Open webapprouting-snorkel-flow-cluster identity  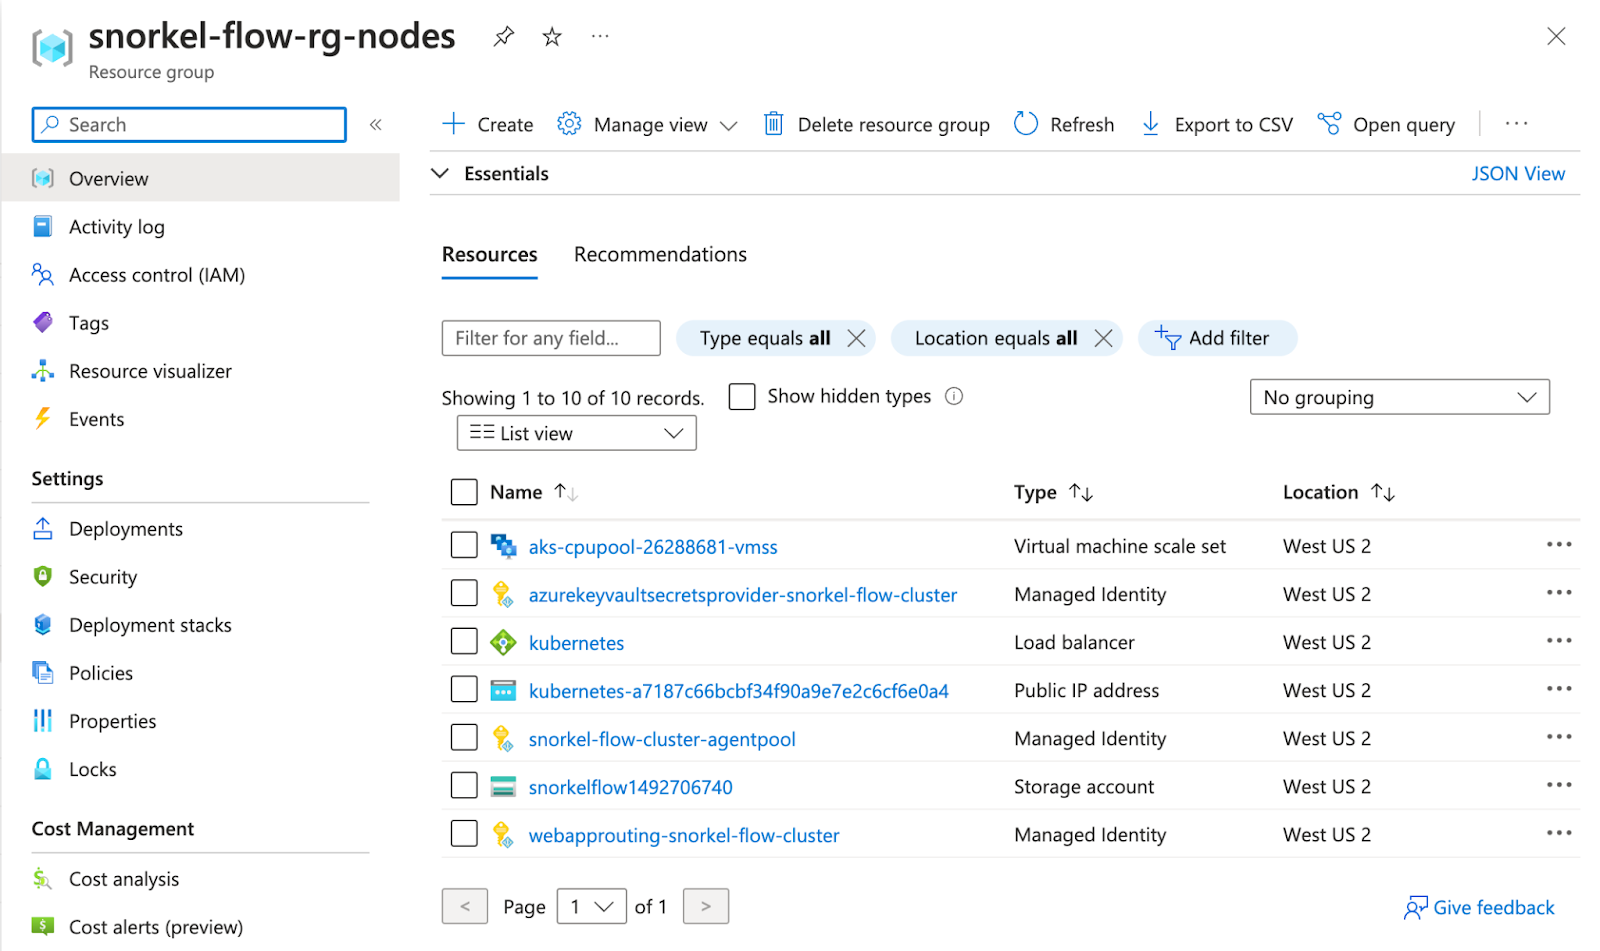tap(684, 835)
